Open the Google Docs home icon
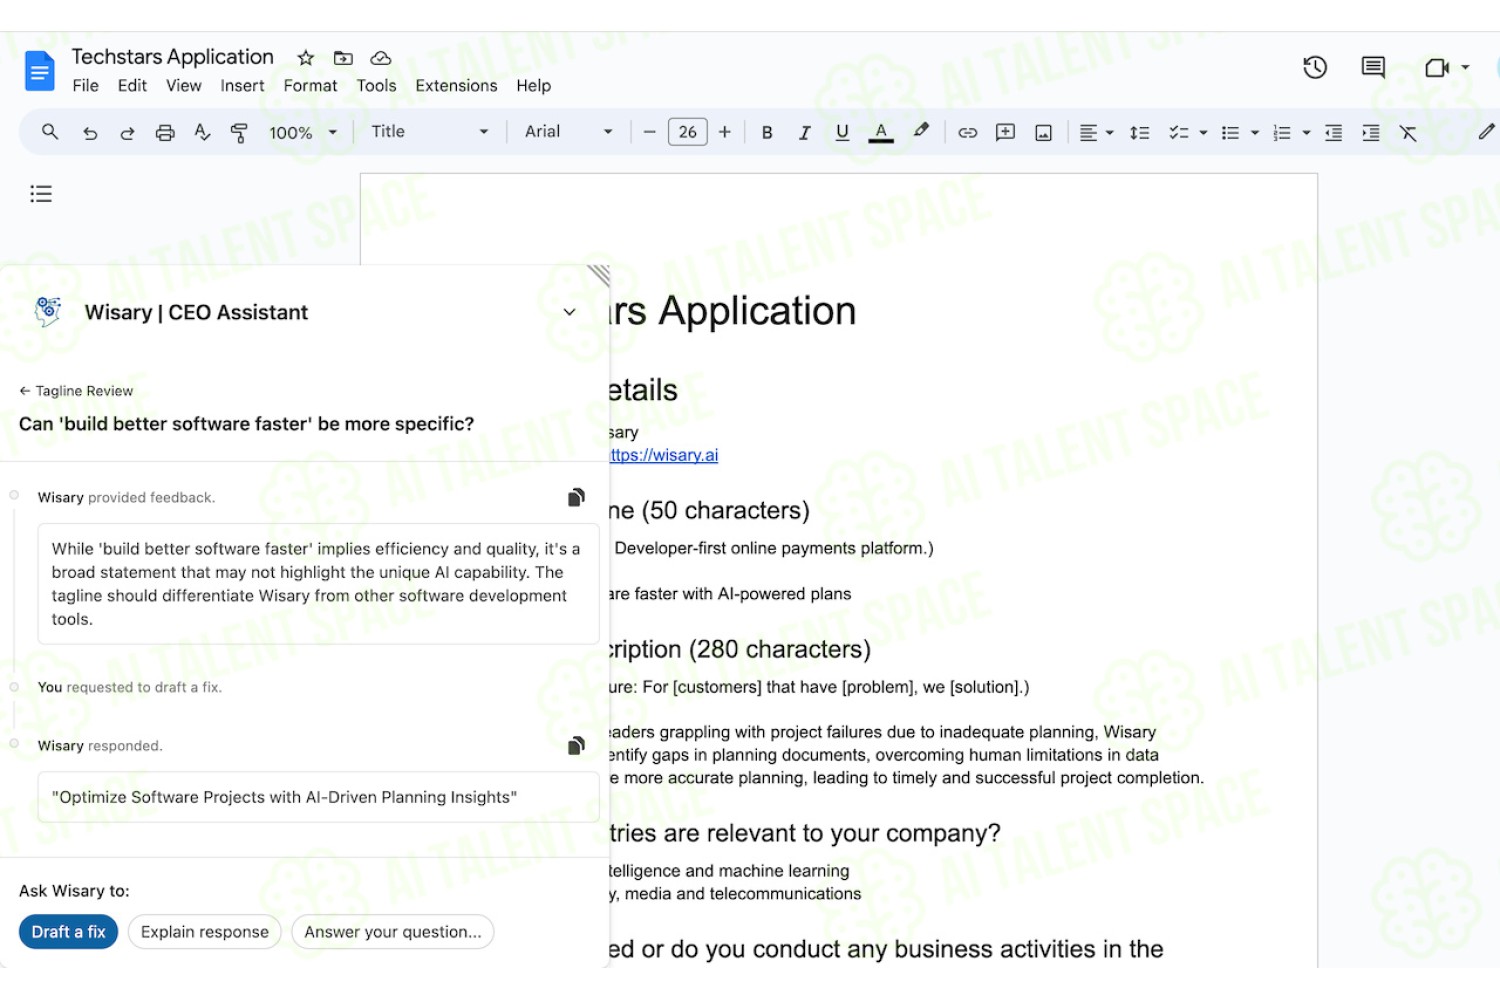This screenshot has height=1000, width=1500. 39,71
